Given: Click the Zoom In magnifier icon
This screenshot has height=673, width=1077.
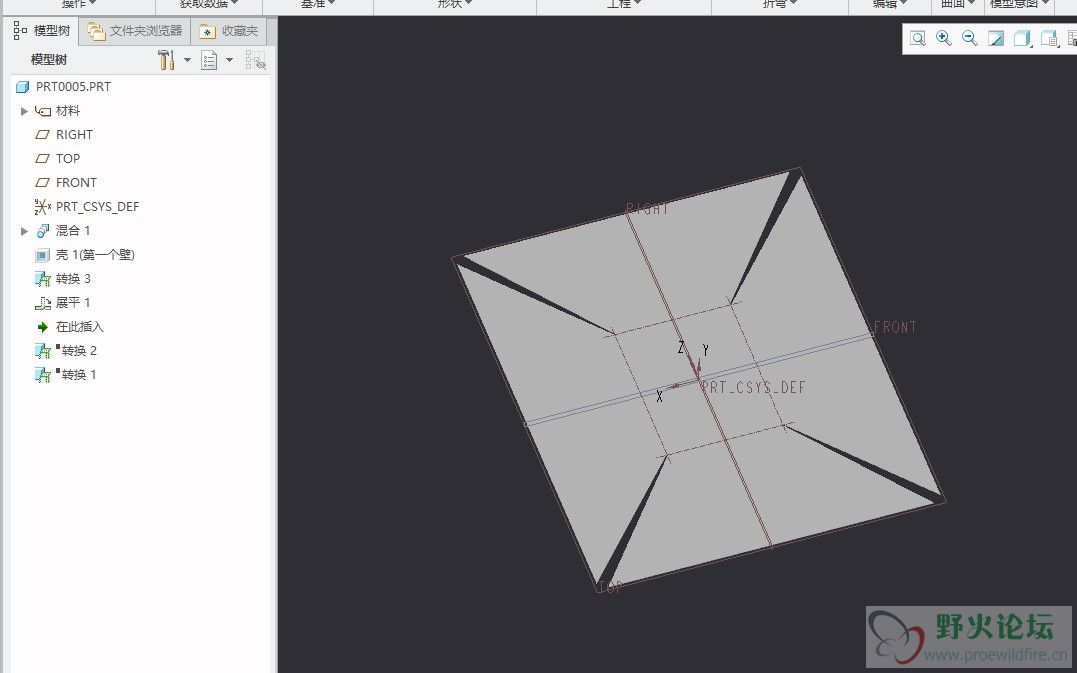Looking at the screenshot, I should coord(944,38).
